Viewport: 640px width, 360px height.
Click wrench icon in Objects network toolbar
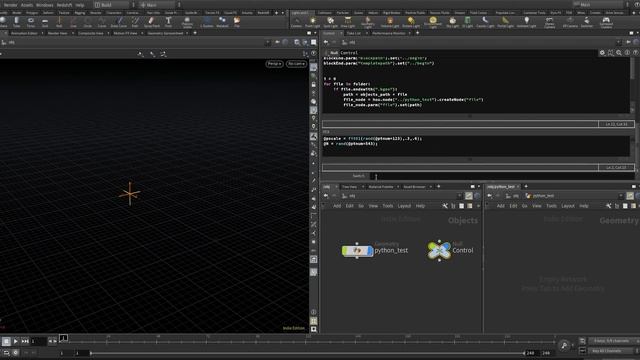[445, 206]
